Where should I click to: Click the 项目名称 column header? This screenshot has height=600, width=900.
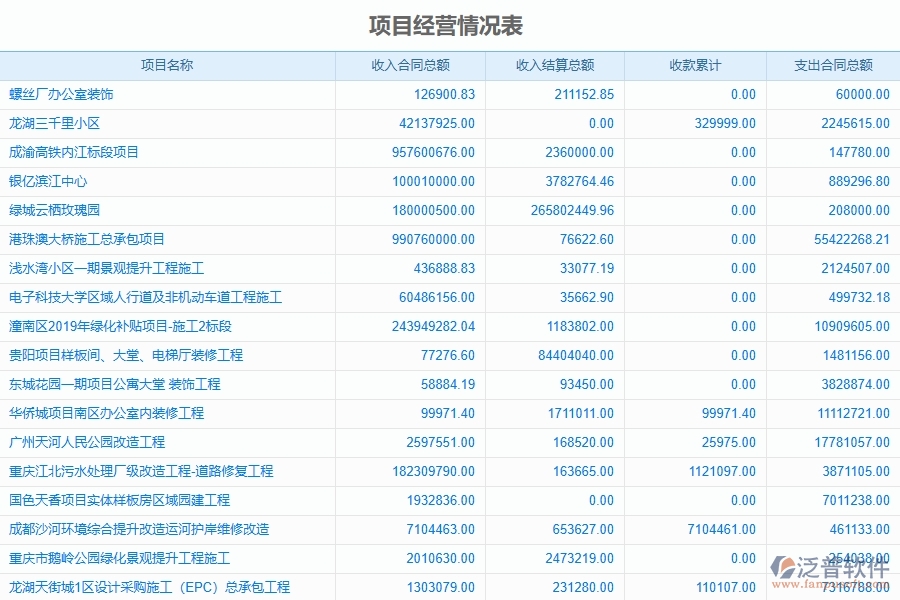tap(168, 64)
